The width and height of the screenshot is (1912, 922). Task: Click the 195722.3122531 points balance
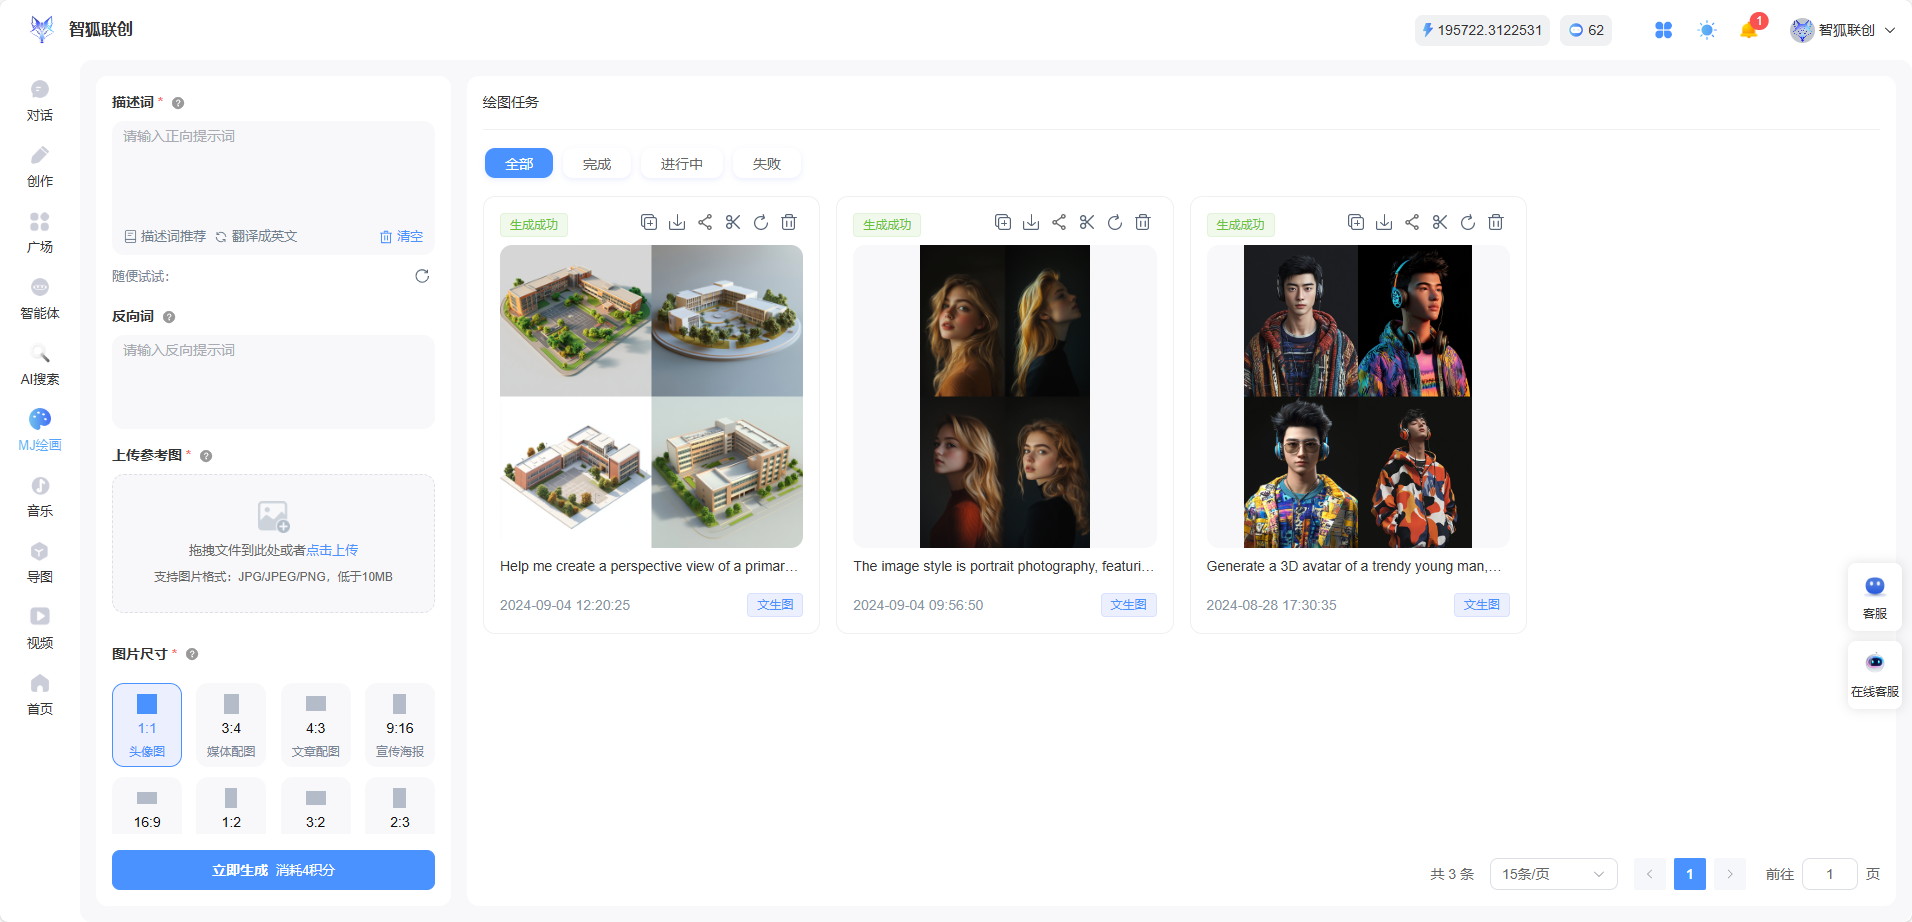pos(1482,30)
